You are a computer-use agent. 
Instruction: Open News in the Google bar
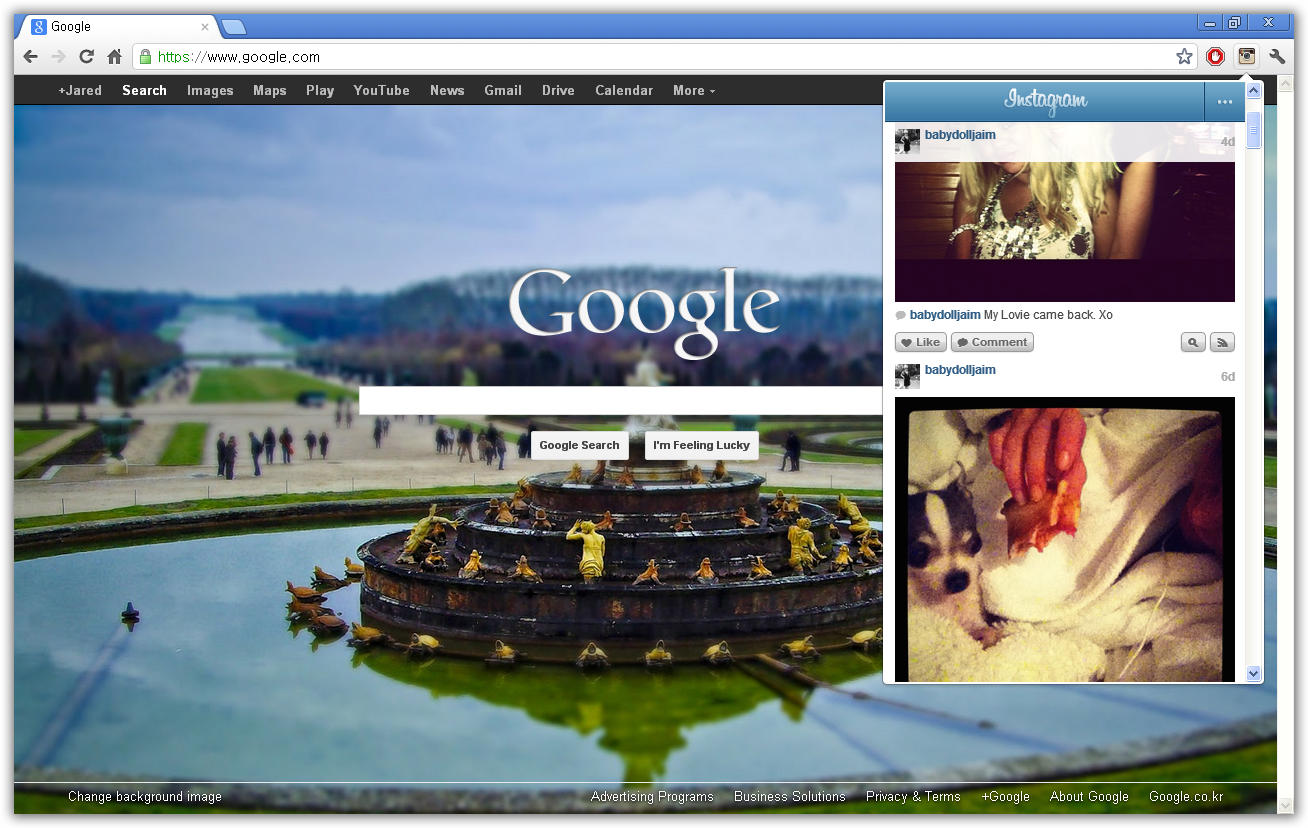pos(447,90)
